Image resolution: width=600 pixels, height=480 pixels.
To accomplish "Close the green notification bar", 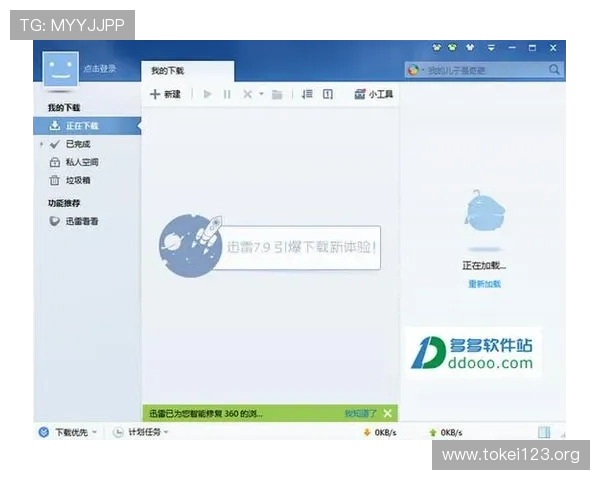I will pos(388,413).
